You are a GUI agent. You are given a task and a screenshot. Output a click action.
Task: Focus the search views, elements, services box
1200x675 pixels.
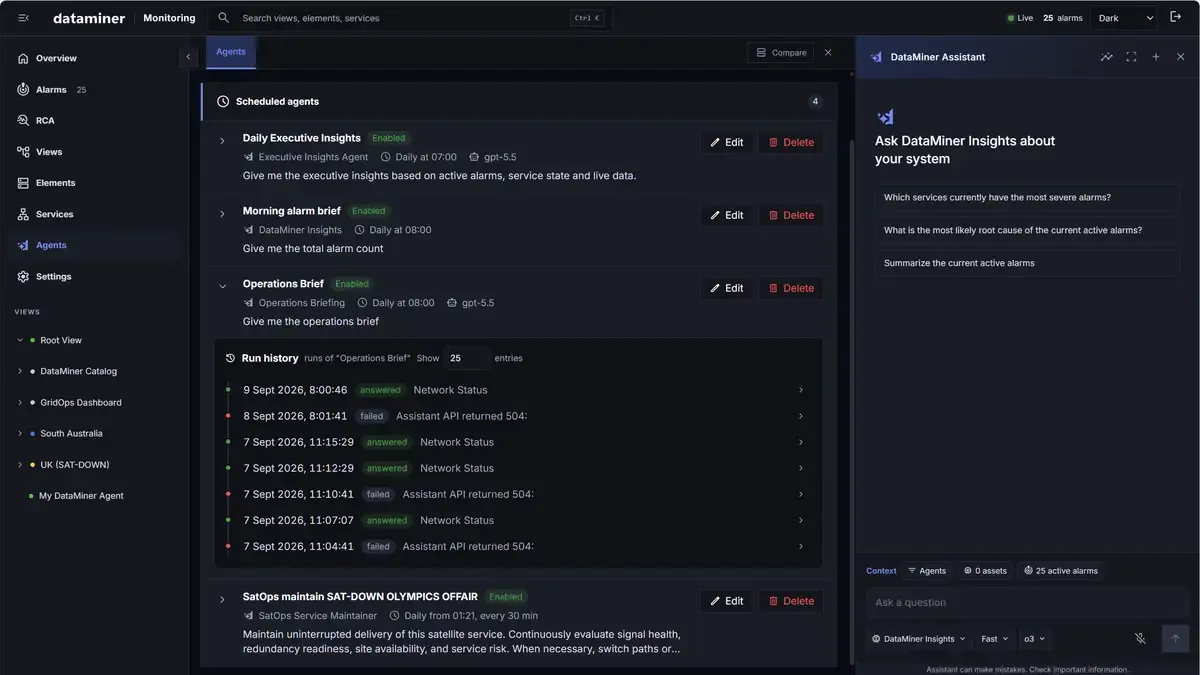point(410,18)
